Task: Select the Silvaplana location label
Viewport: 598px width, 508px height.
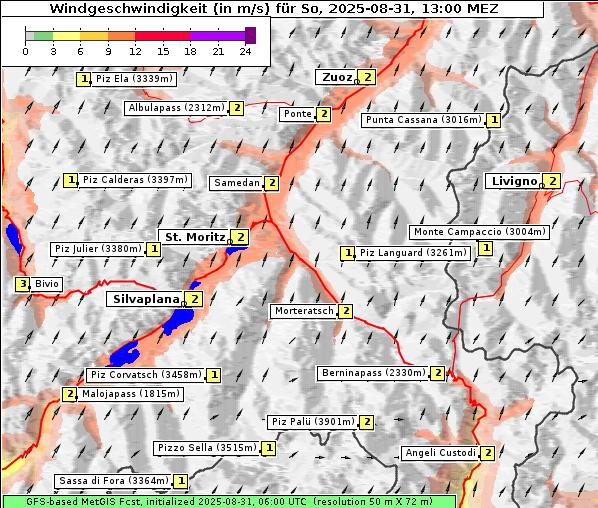Action: (146, 299)
